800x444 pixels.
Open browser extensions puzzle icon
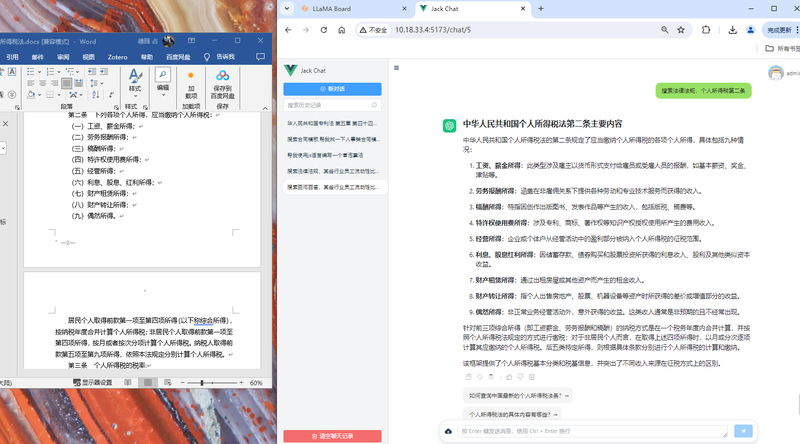click(x=706, y=30)
